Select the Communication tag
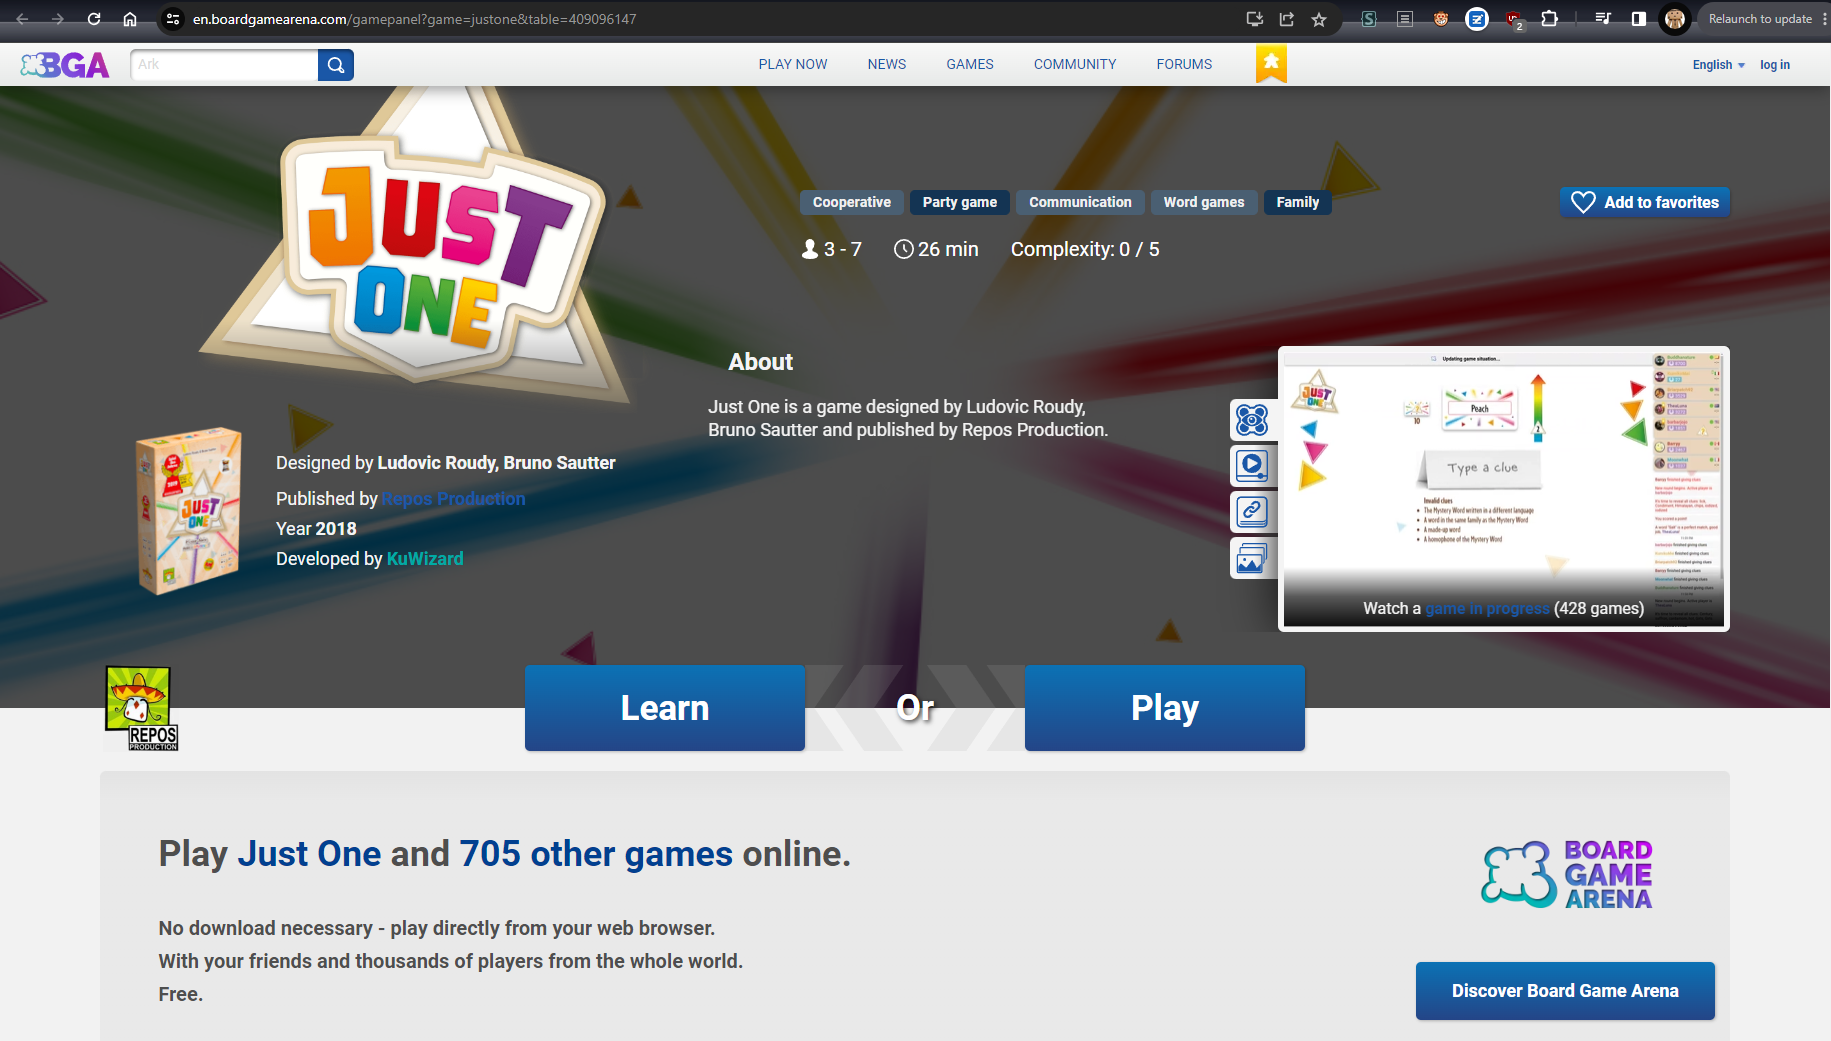1831x1041 pixels. (x=1080, y=202)
